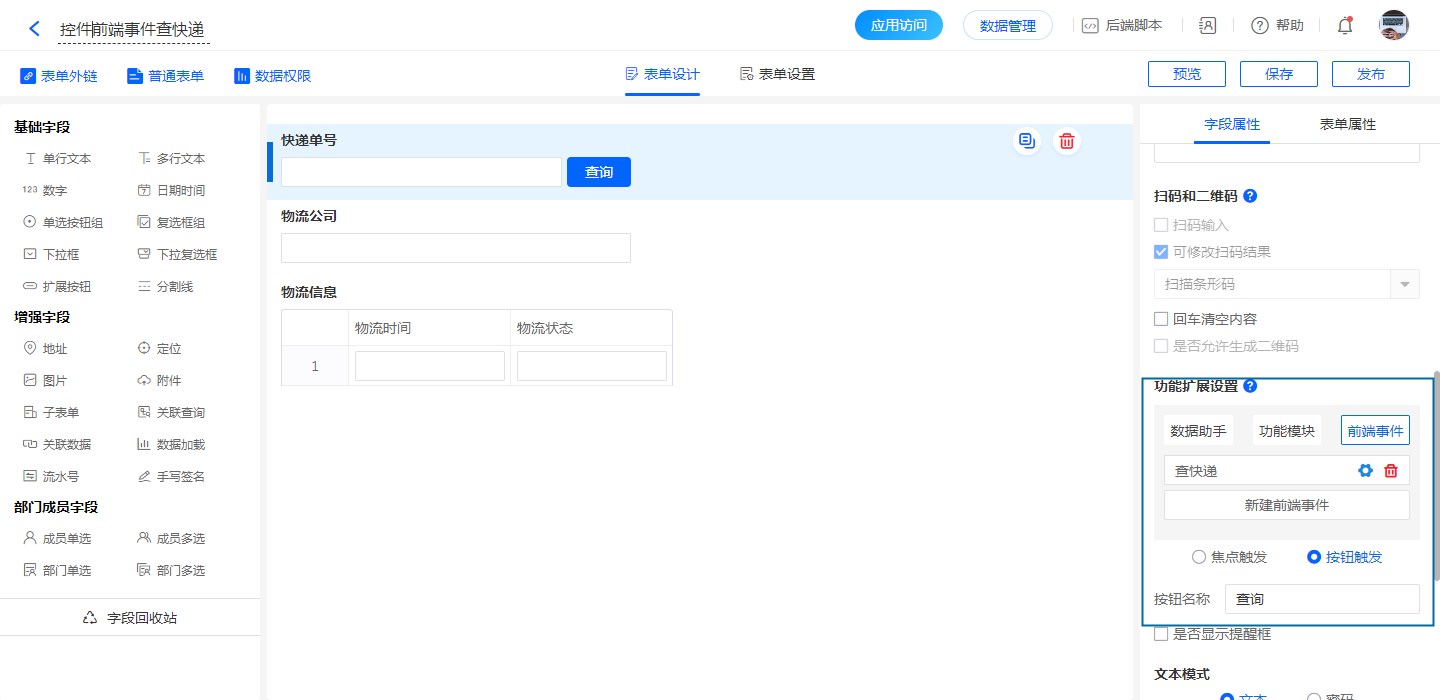Open settings gear for 查快递 event
This screenshot has width=1440, height=700.
pyautogui.click(x=1364, y=471)
